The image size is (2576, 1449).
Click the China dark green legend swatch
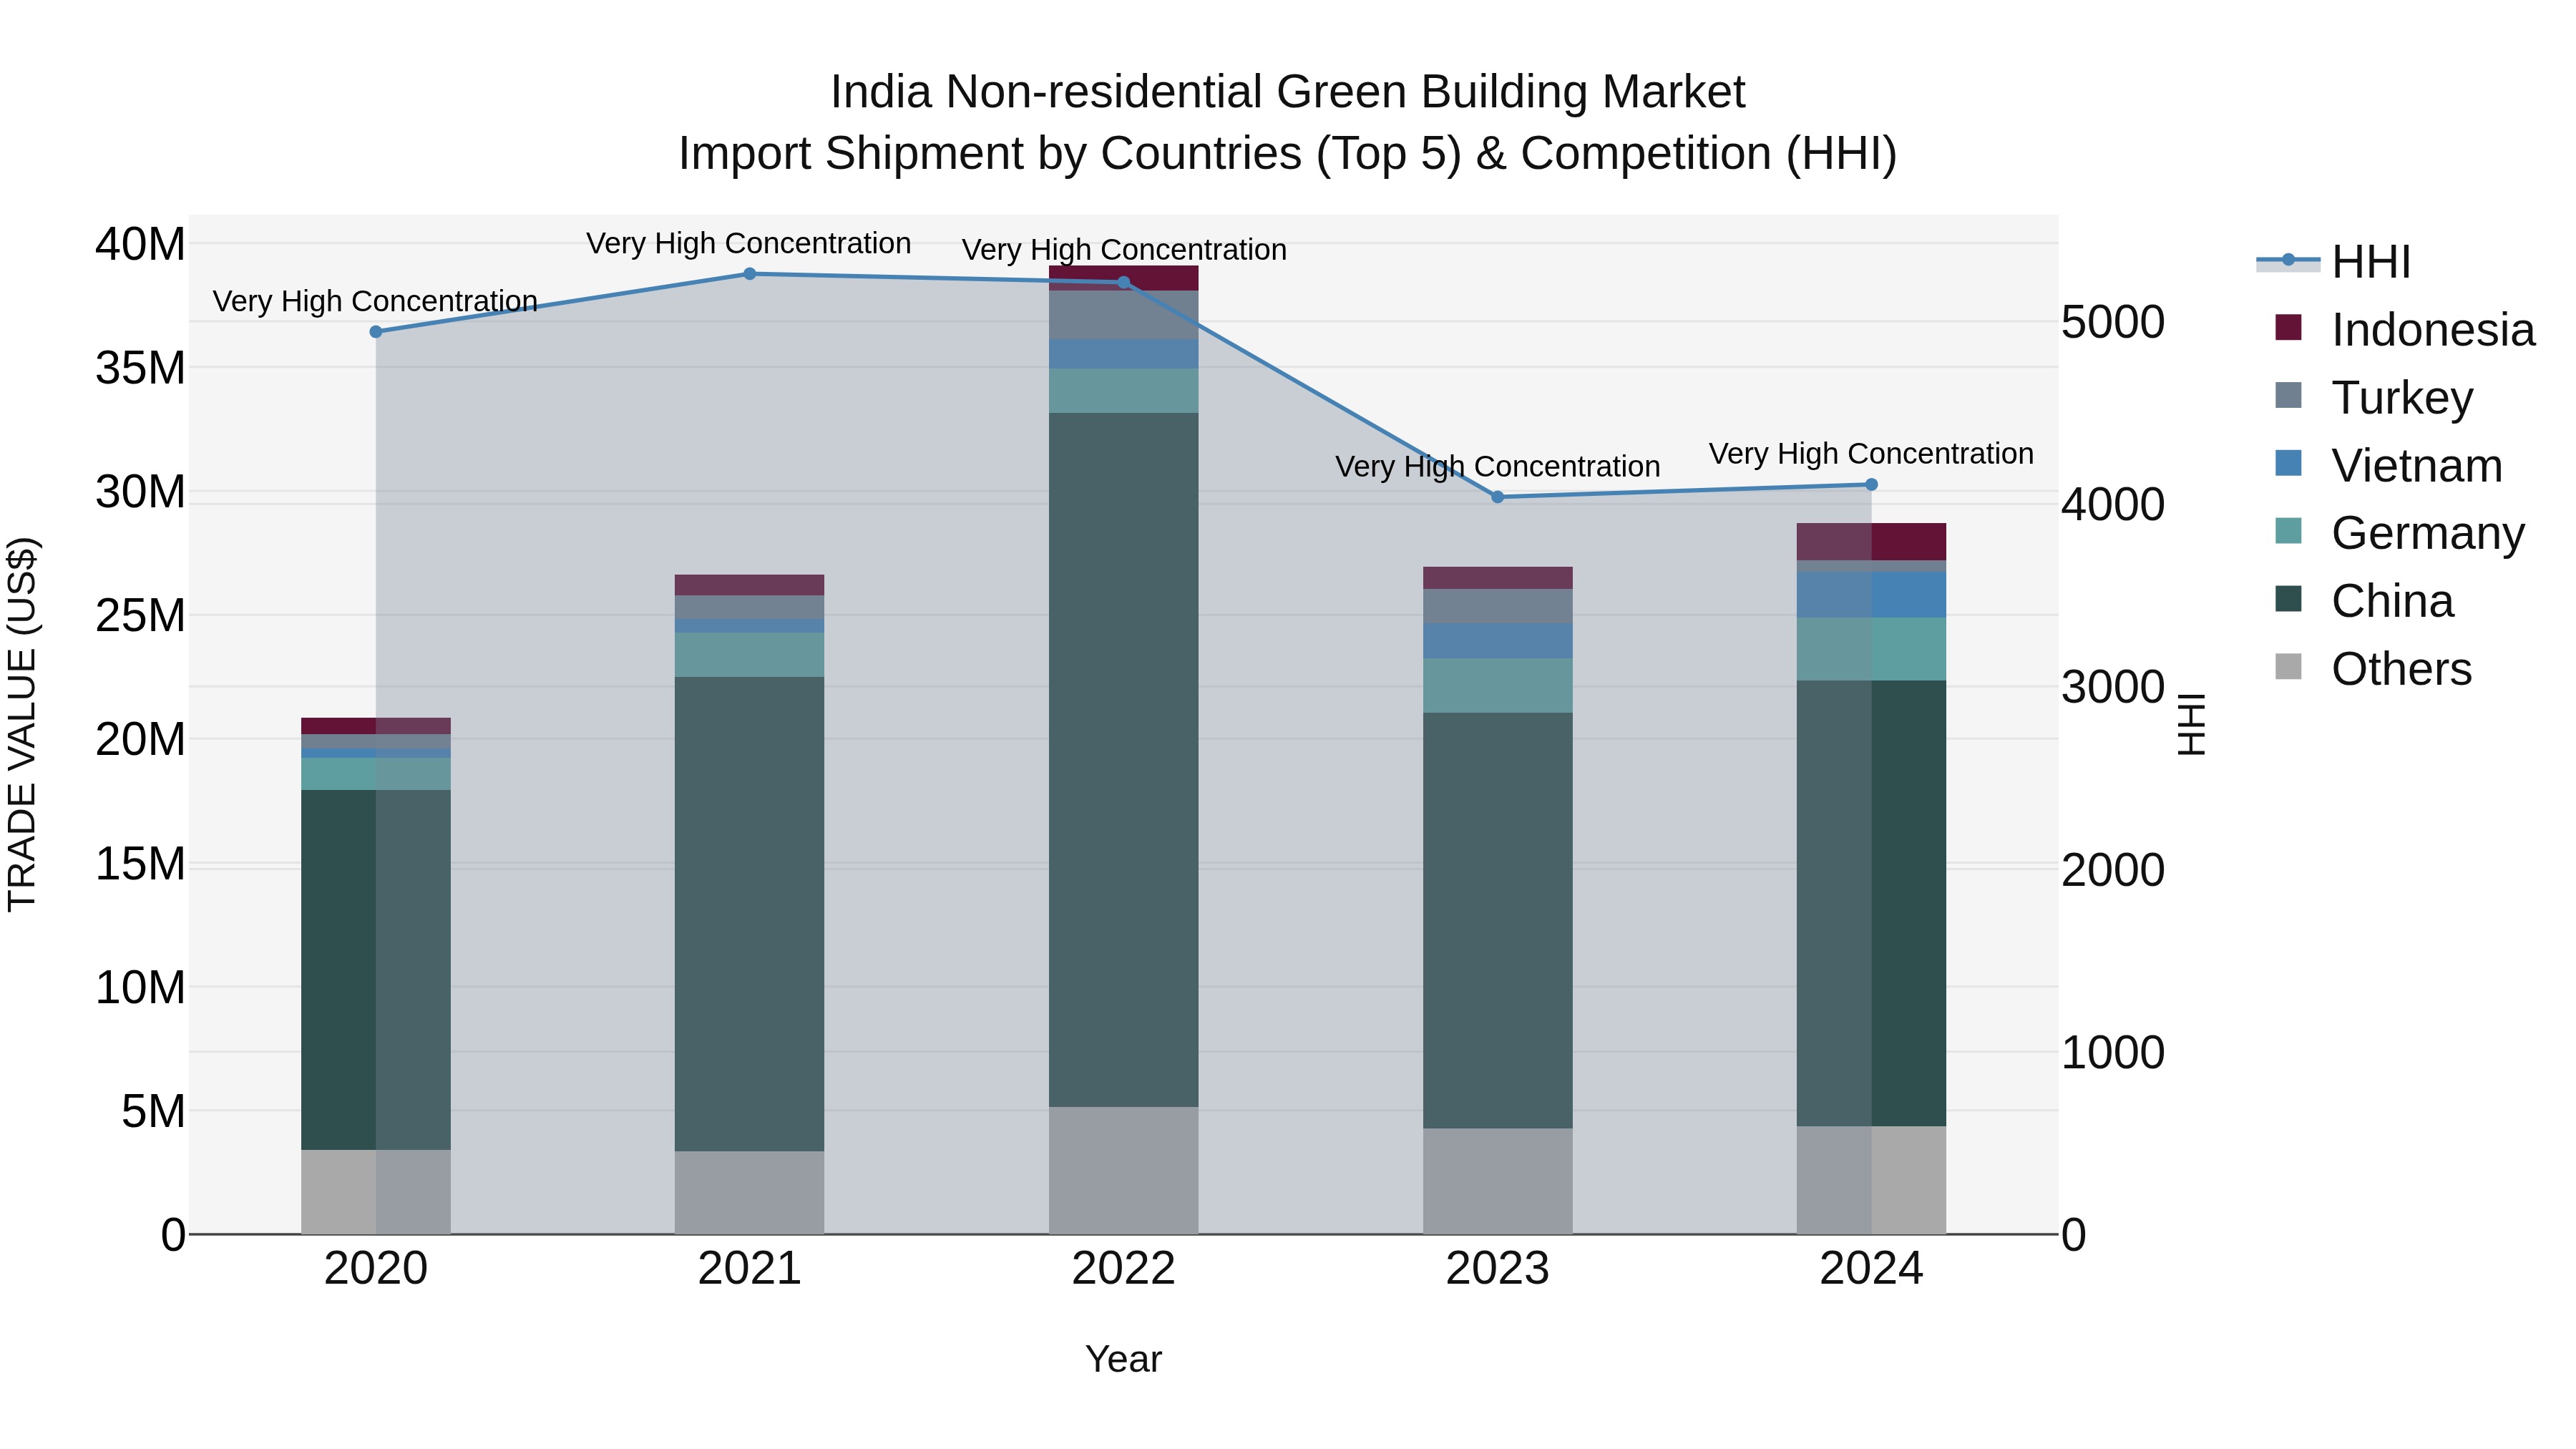click(x=2288, y=599)
